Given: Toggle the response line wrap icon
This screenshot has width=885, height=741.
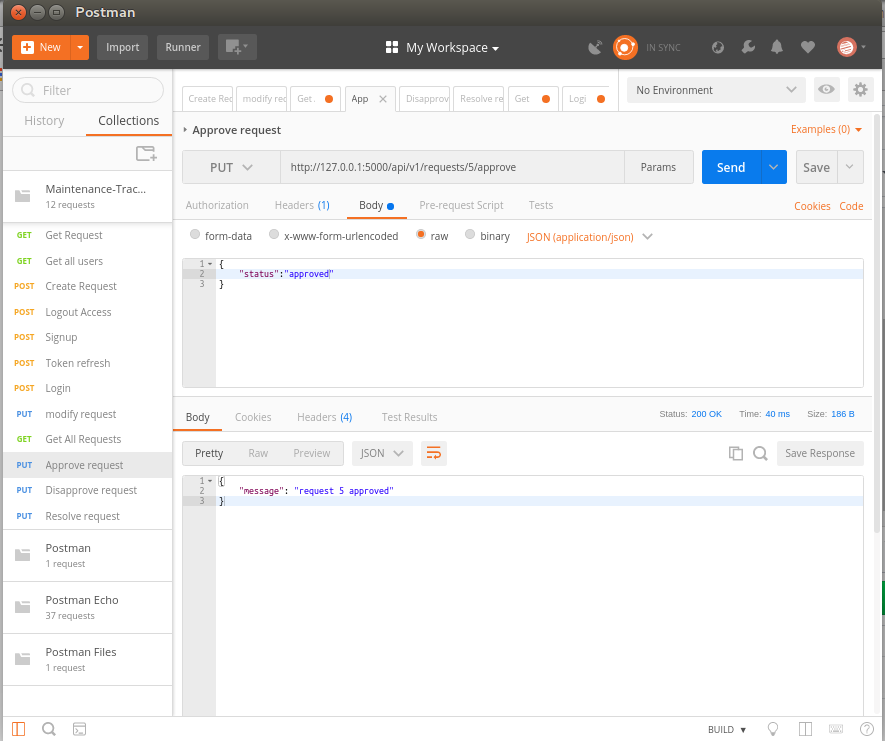Looking at the screenshot, I should point(433,453).
